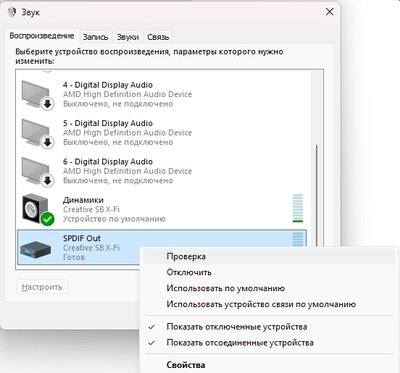Select the 5 - Digital Display Audio device name
400x373 pixels.
pyautogui.click(x=108, y=123)
